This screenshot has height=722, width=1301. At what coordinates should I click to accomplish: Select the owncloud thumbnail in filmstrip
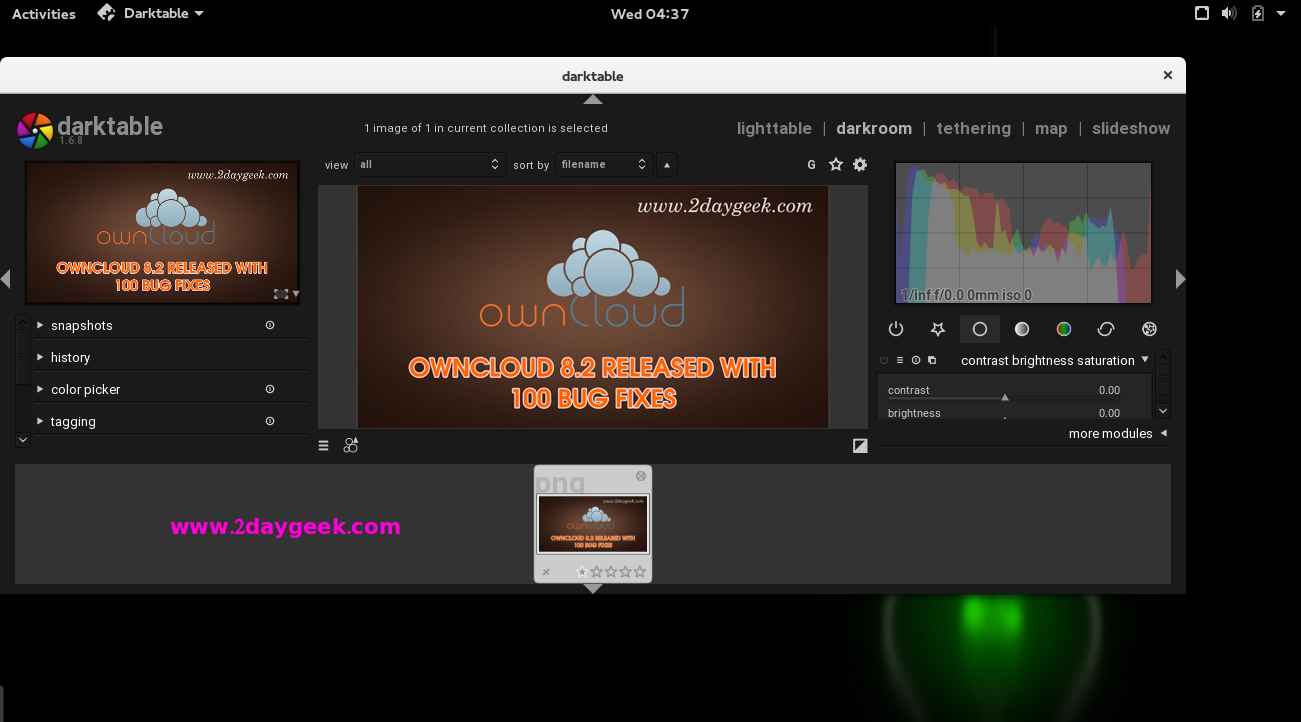(x=593, y=524)
